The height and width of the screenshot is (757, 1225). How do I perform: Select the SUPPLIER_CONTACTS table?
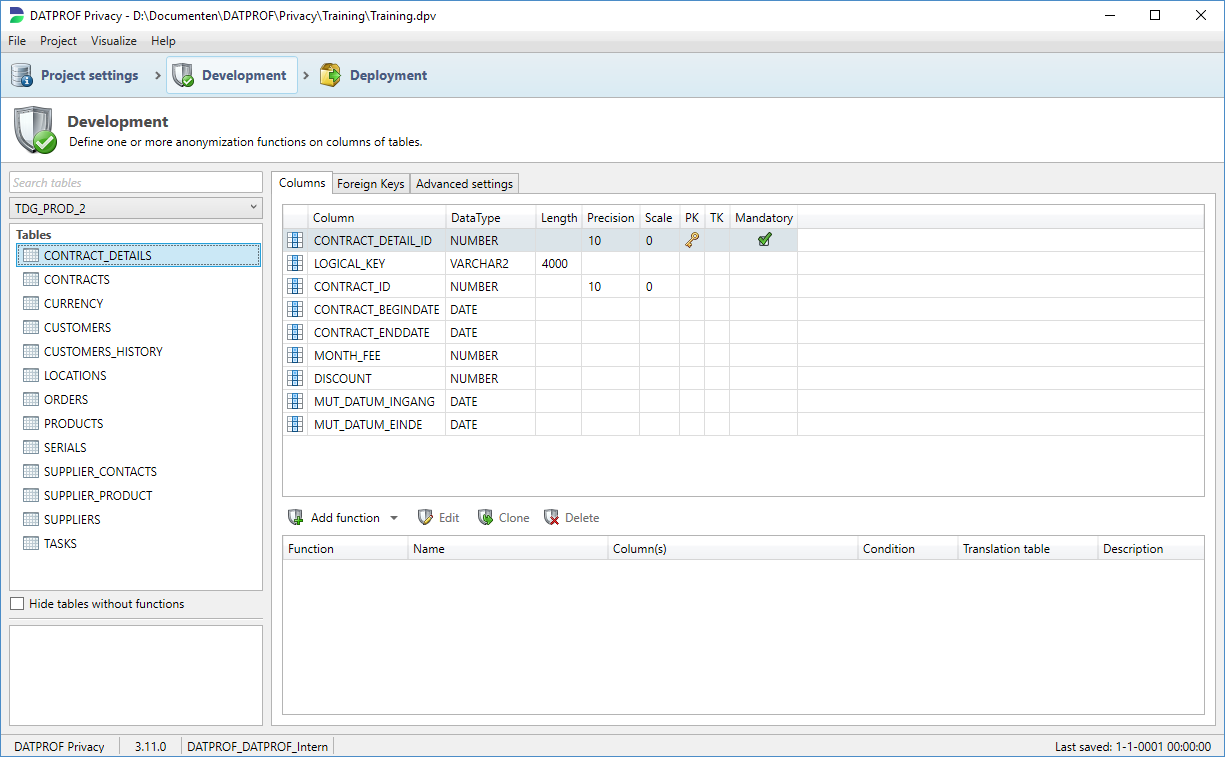click(x=100, y=472)
